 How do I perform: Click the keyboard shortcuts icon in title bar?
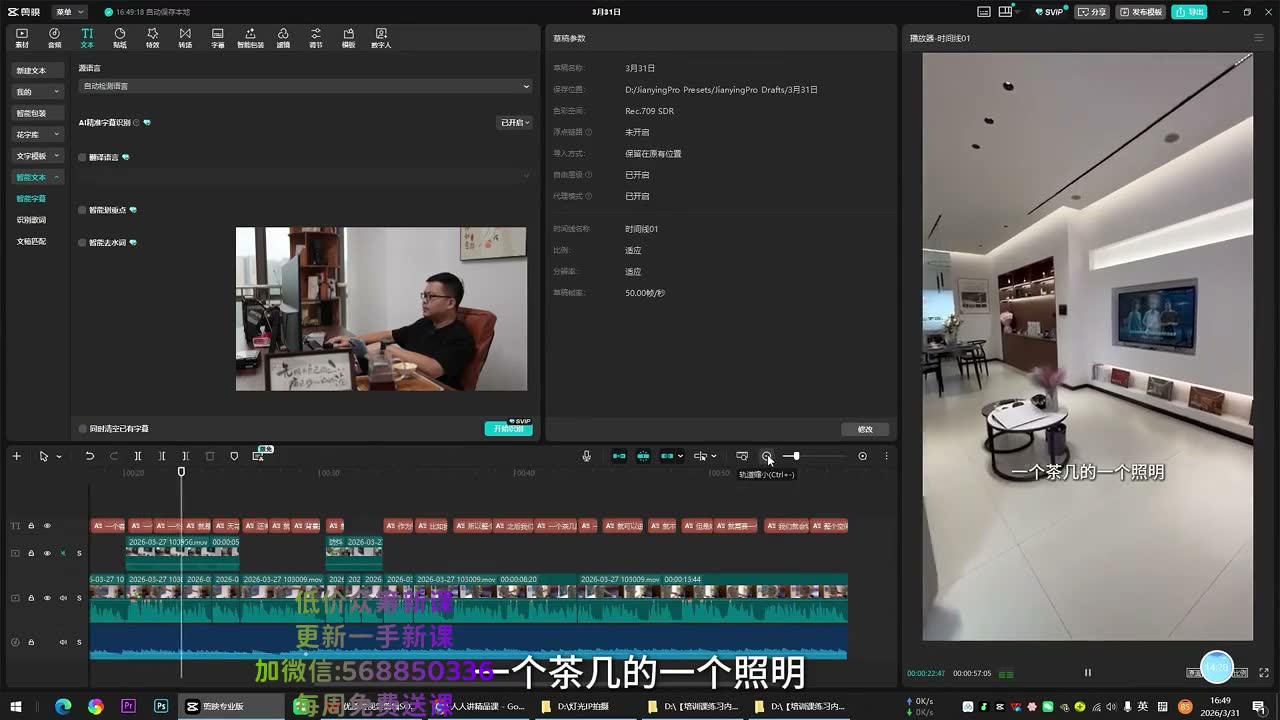[983, 12]
